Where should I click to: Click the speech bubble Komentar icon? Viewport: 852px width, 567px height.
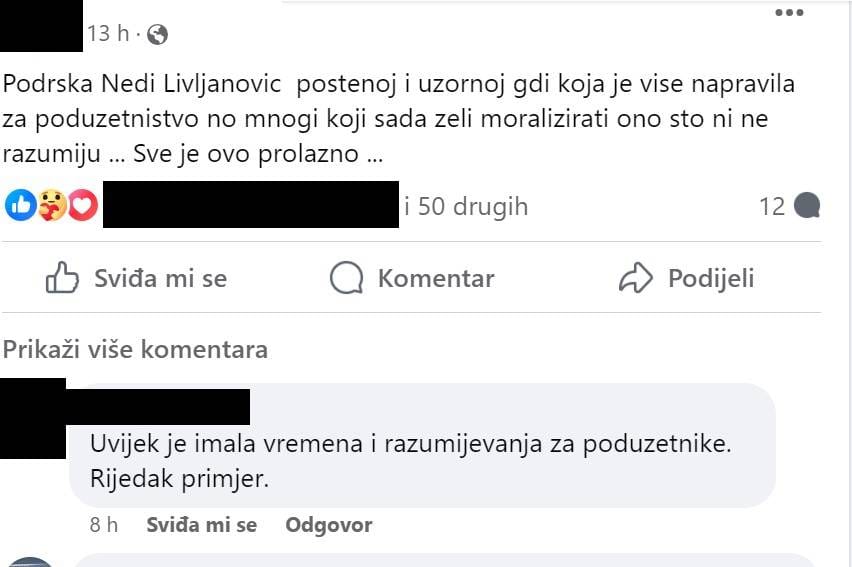point(346,278)
